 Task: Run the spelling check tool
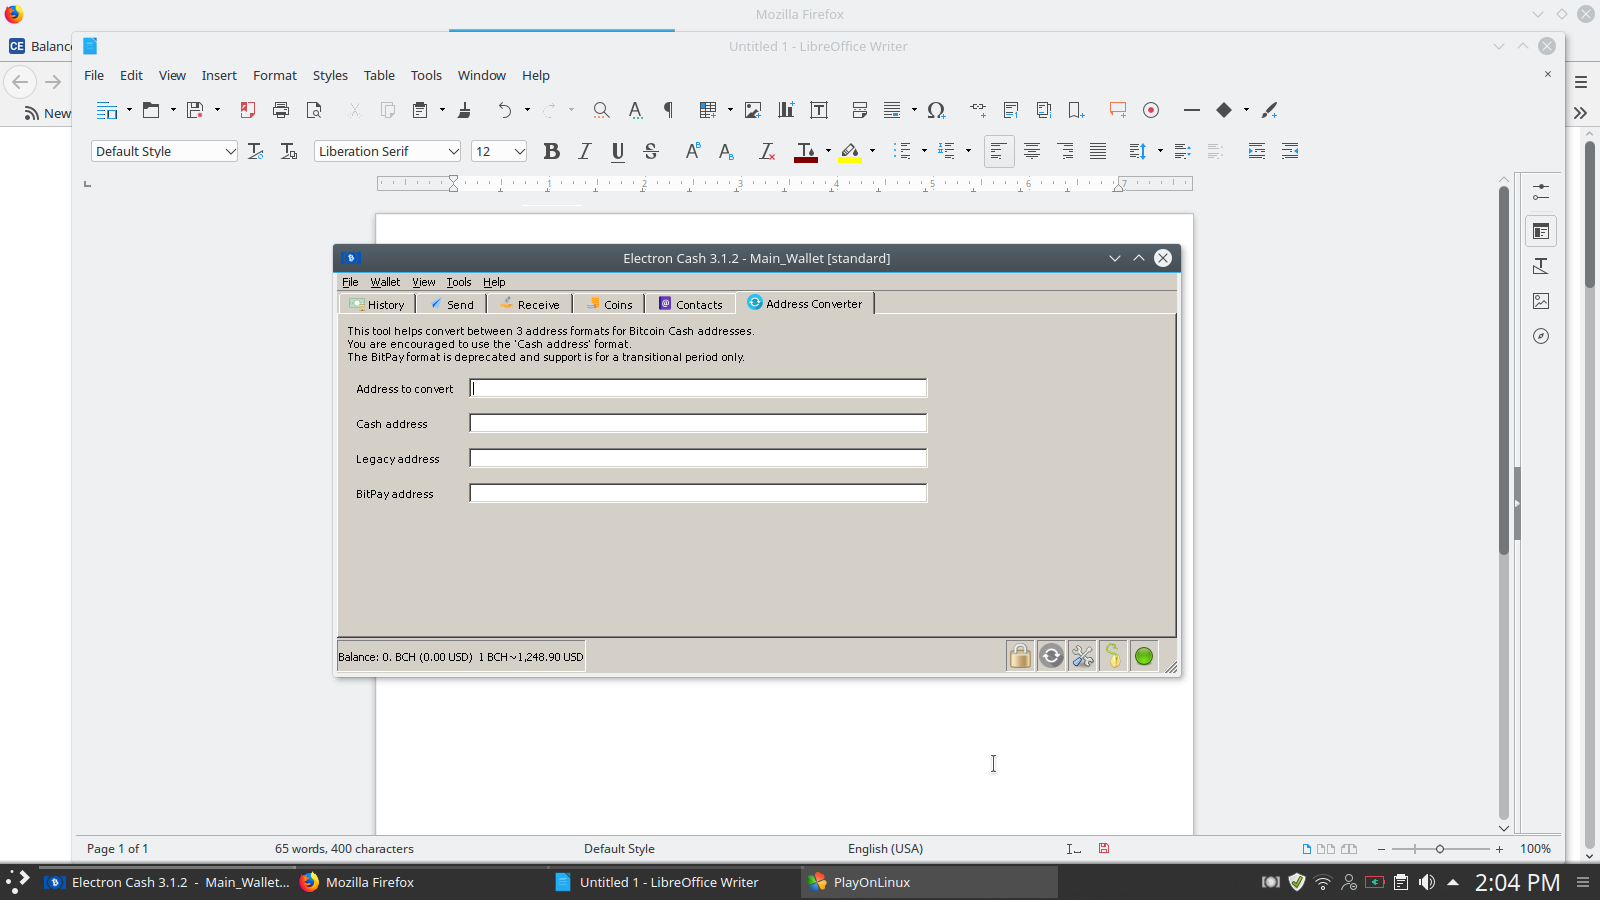635,110
